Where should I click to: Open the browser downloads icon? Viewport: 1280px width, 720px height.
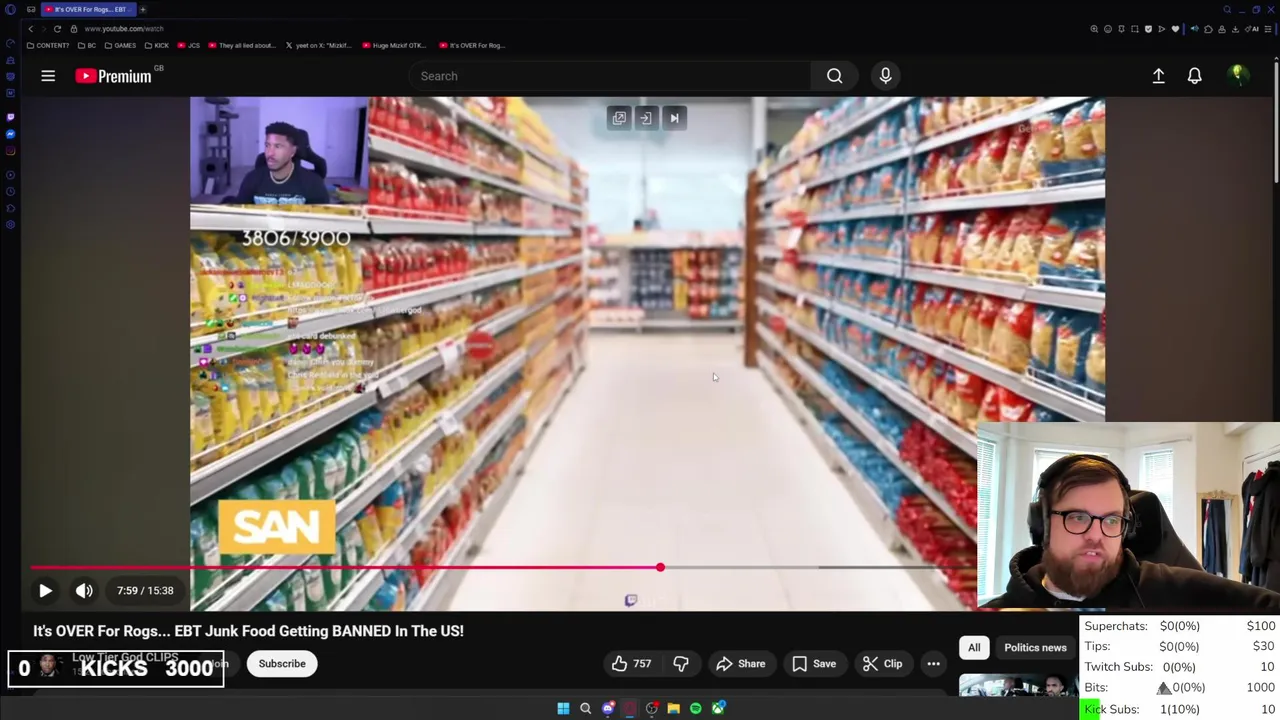(x=1235, y=29)
